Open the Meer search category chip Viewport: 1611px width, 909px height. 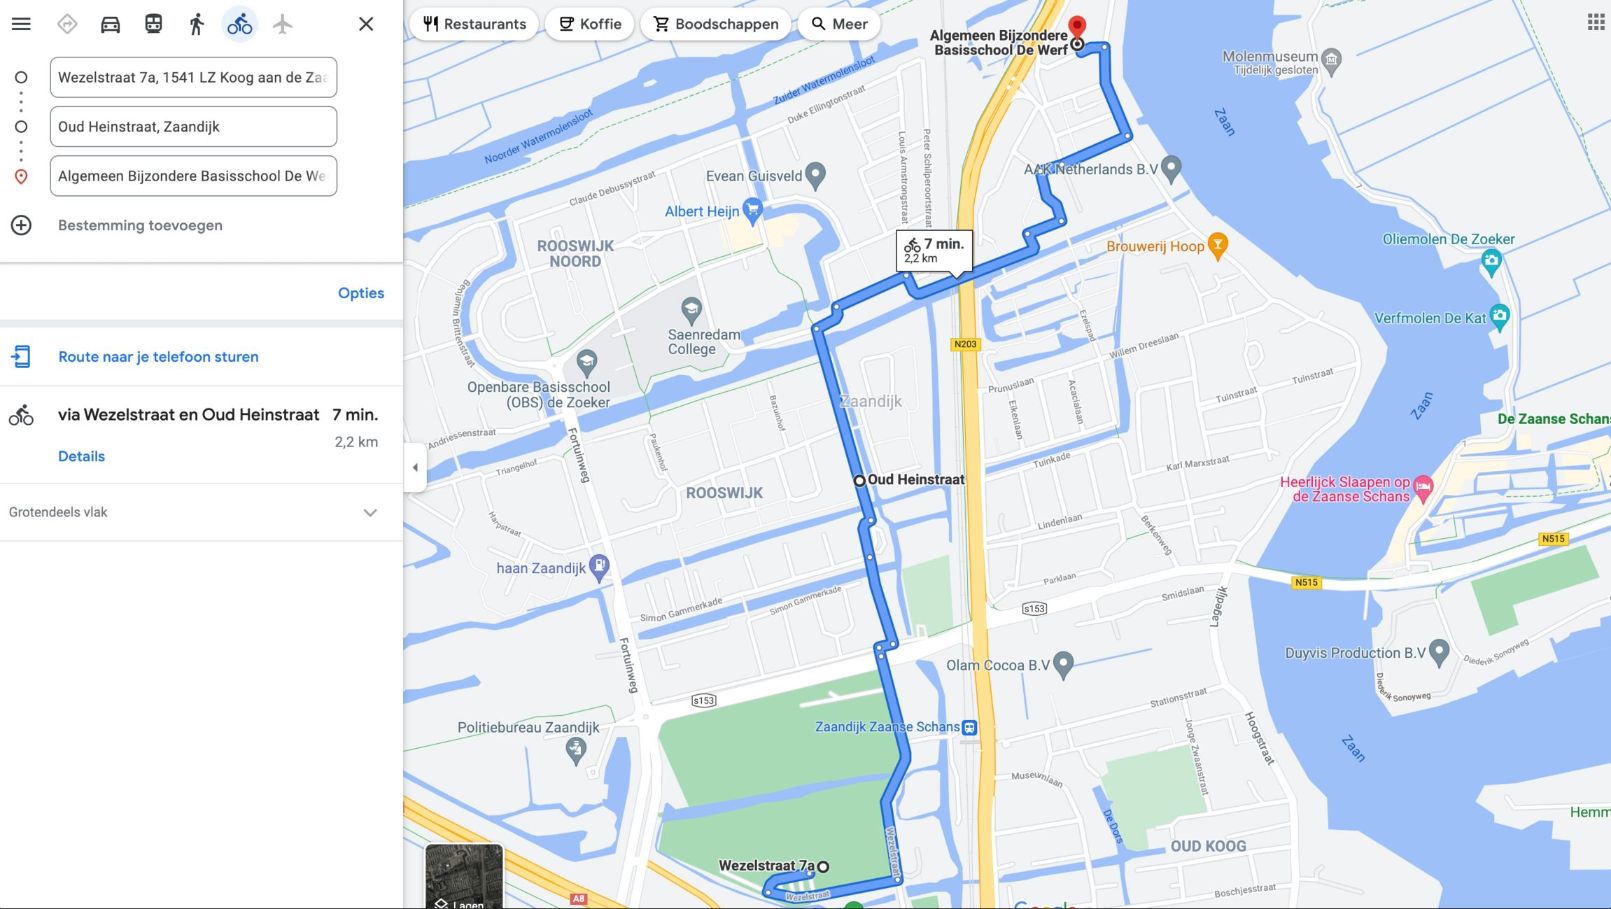click(x=839, y=24)
